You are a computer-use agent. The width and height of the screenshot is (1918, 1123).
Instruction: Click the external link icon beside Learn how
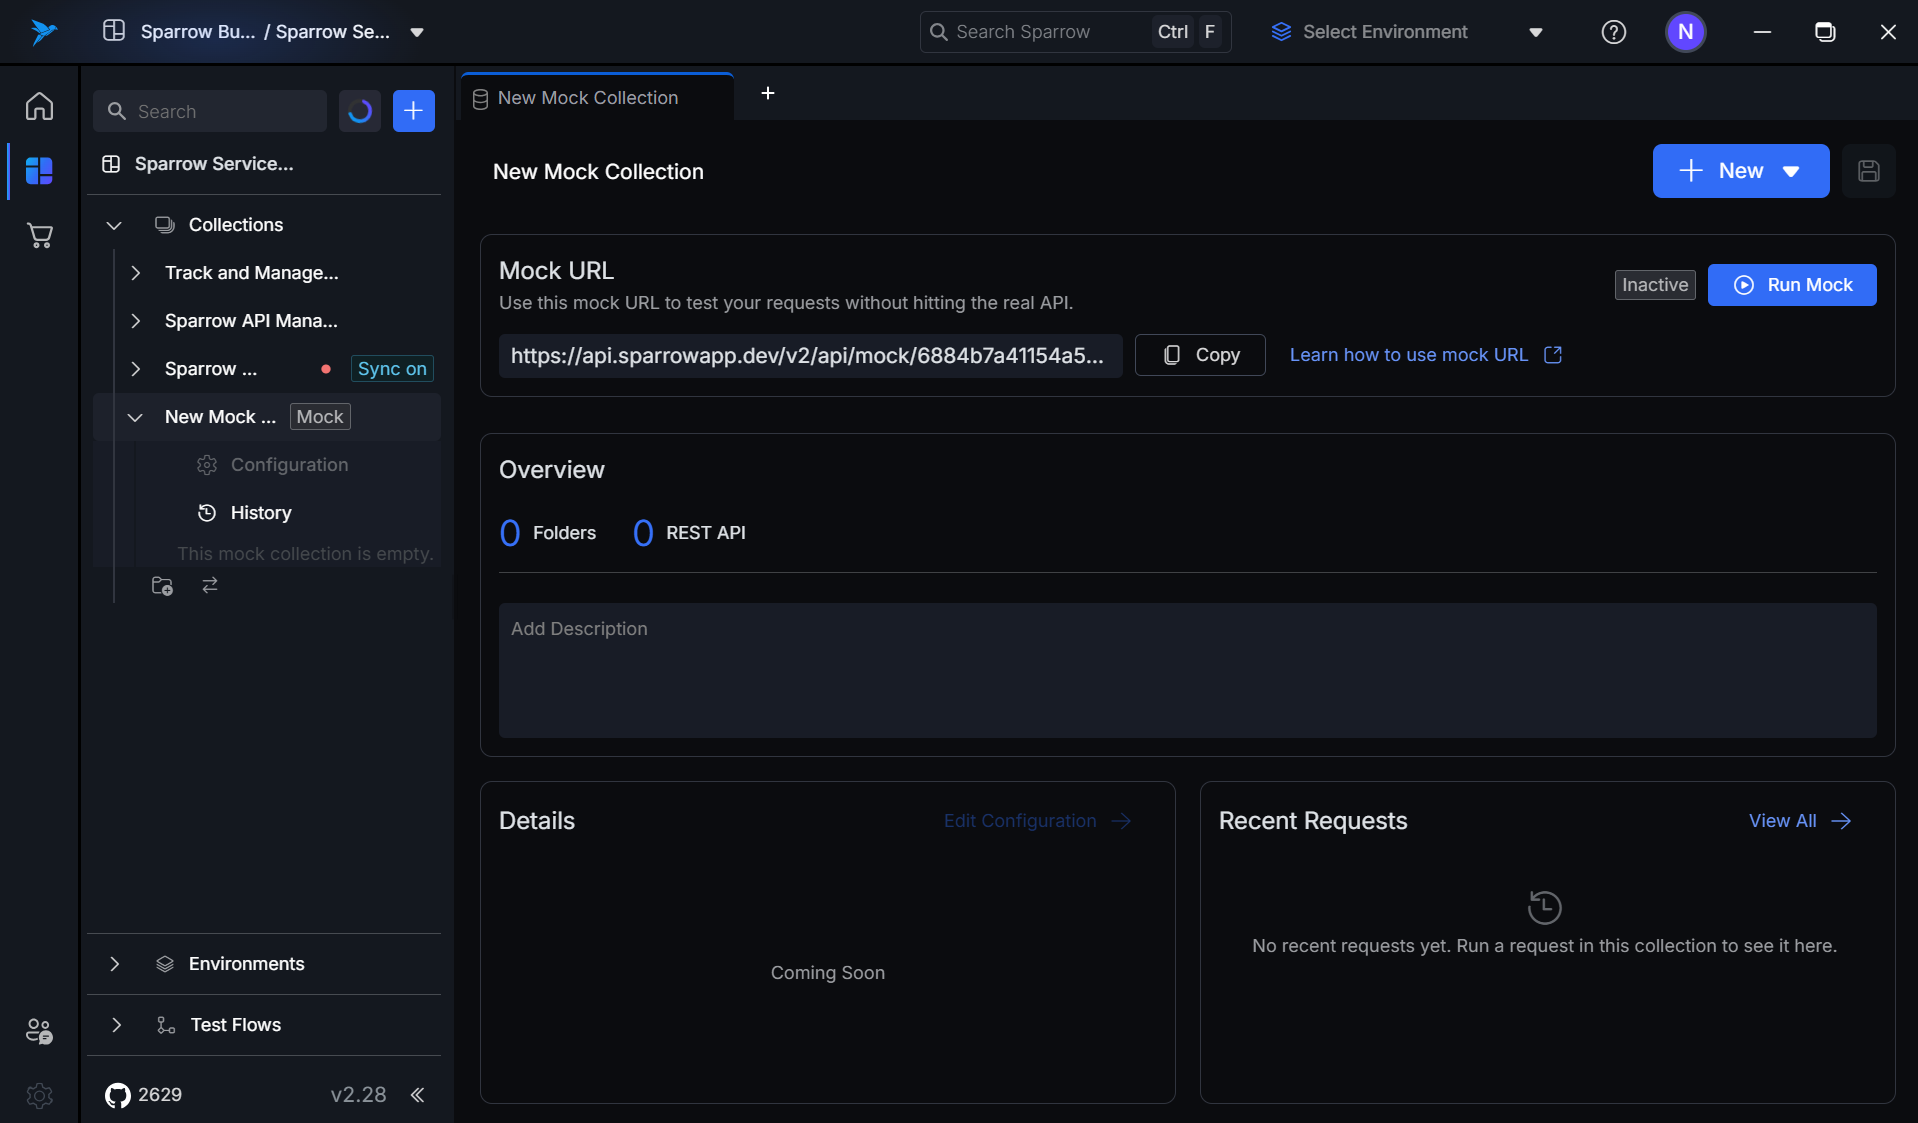tap(1553, 355)
